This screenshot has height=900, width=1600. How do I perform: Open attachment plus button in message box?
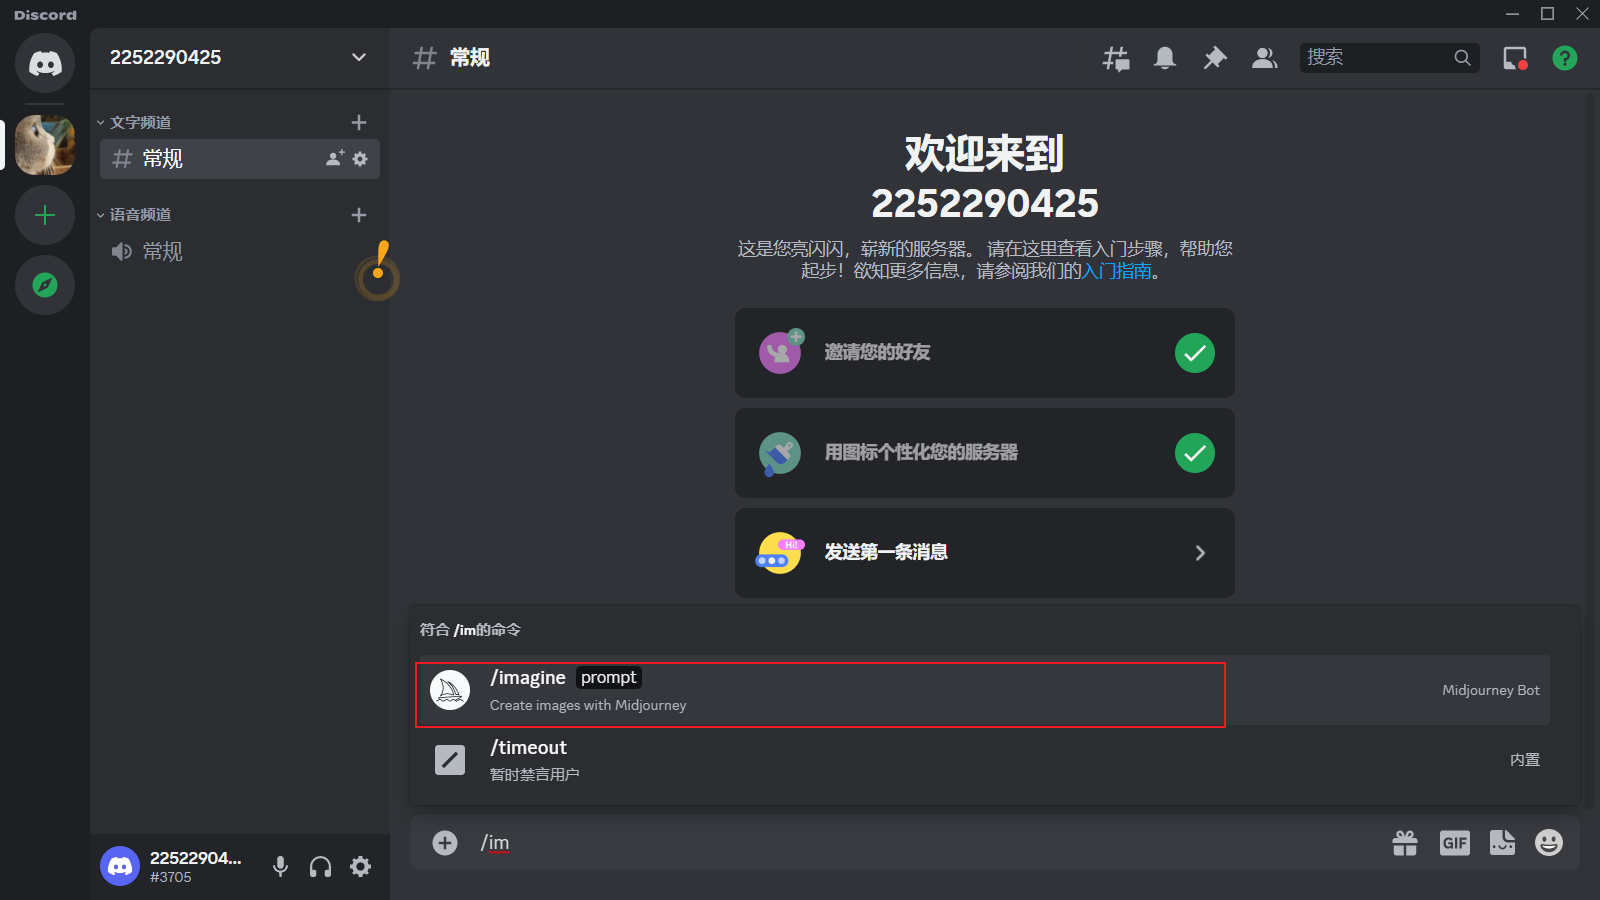tap(445, 843)
